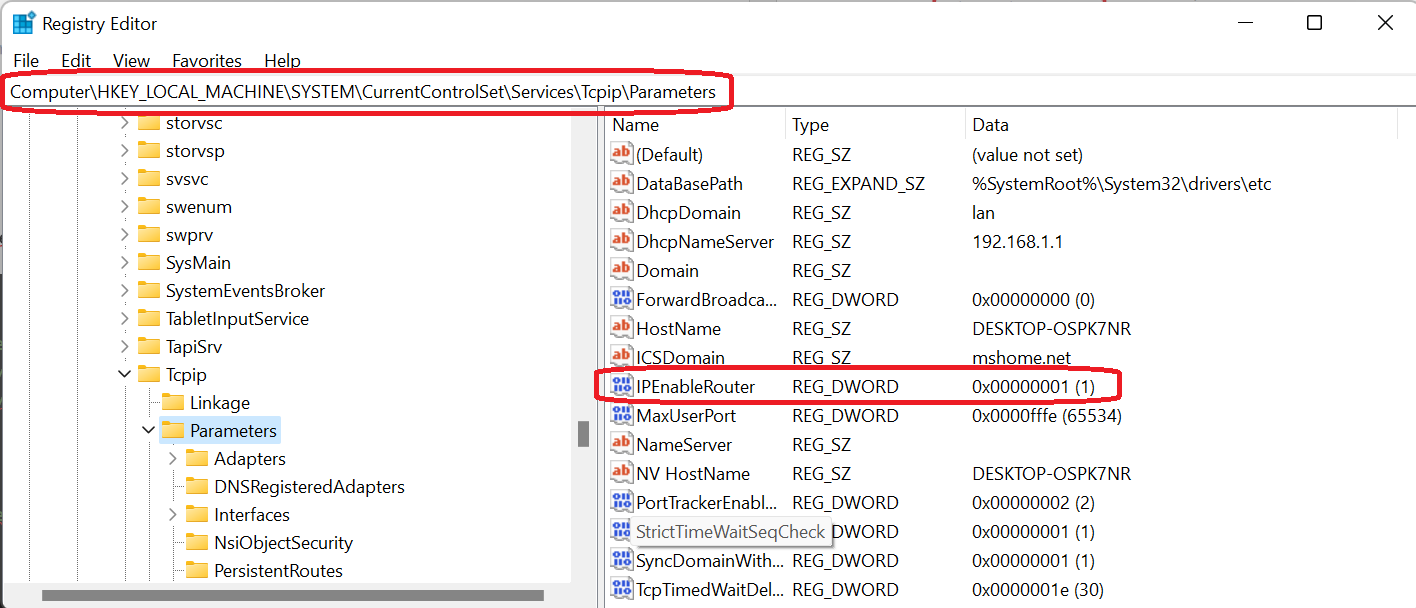Select the Parameters key in tree
1416x608 pixels.
233,431
